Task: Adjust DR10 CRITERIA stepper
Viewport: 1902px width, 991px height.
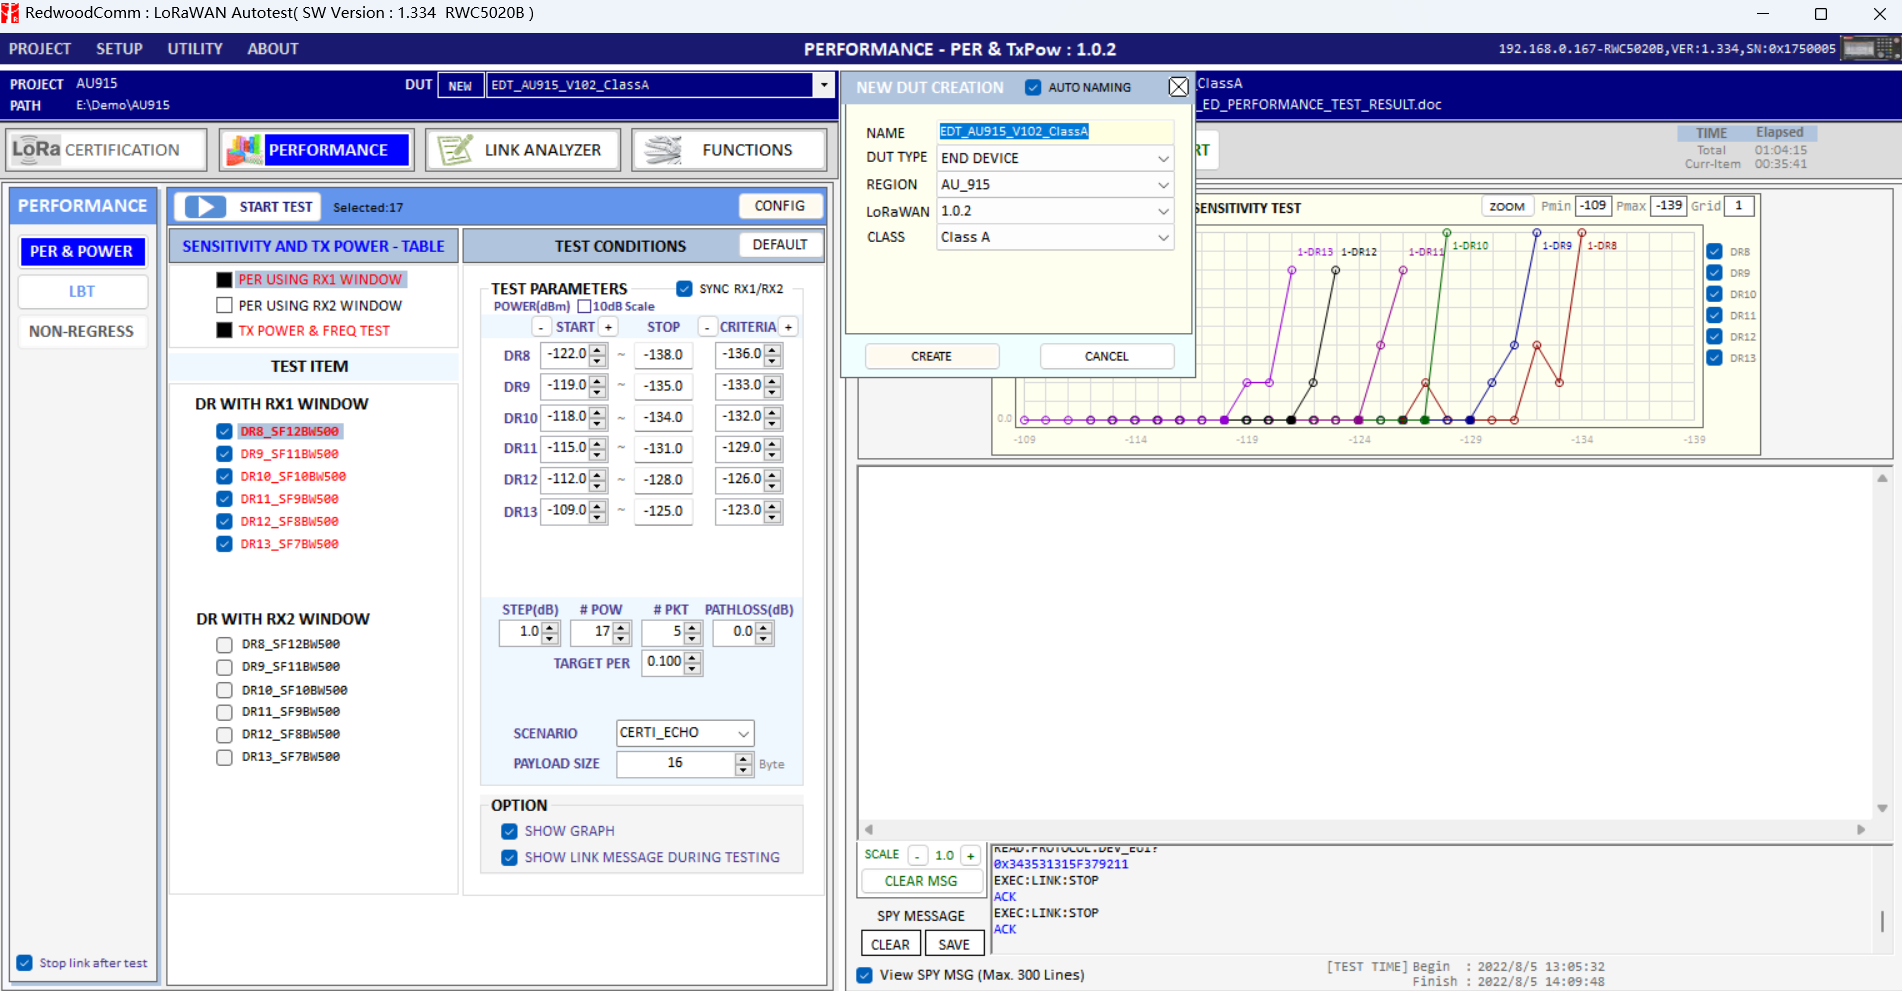Action: [773, 417]
